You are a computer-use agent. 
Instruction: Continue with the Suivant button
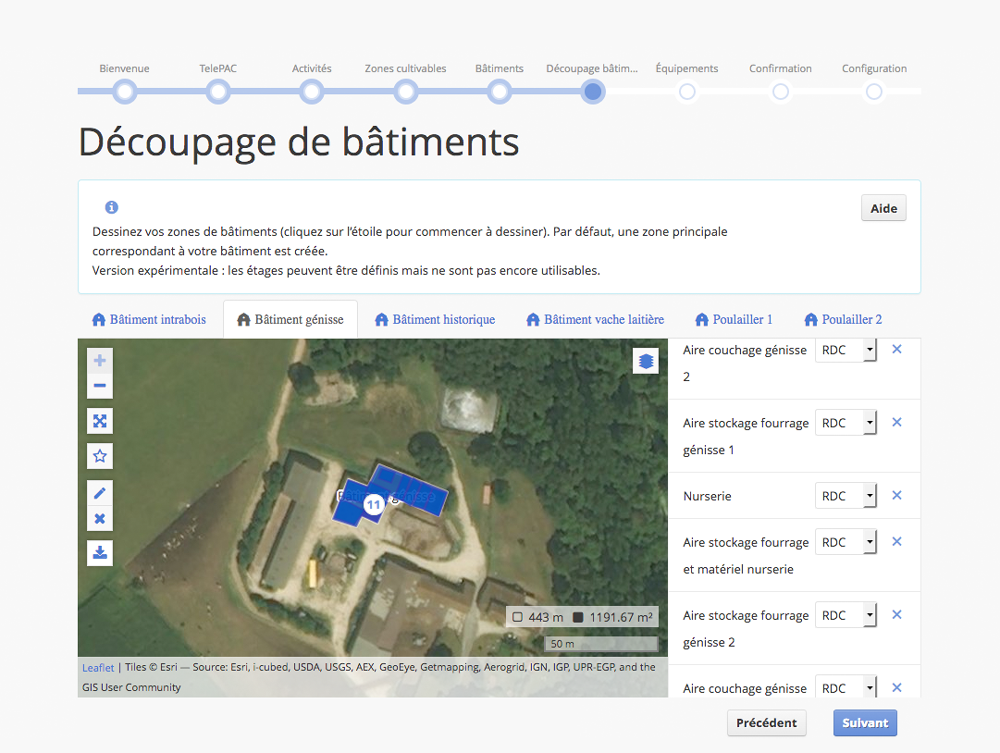click(865, 723)
